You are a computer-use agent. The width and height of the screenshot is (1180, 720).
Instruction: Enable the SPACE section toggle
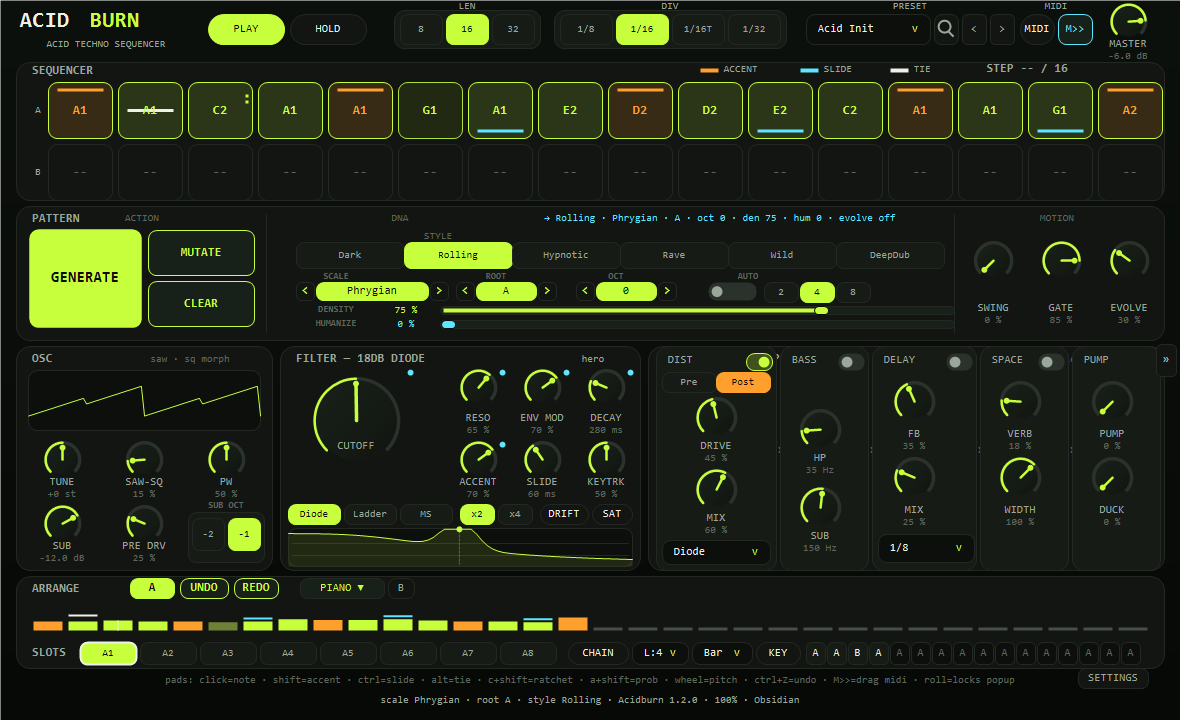pos(1051,362)
